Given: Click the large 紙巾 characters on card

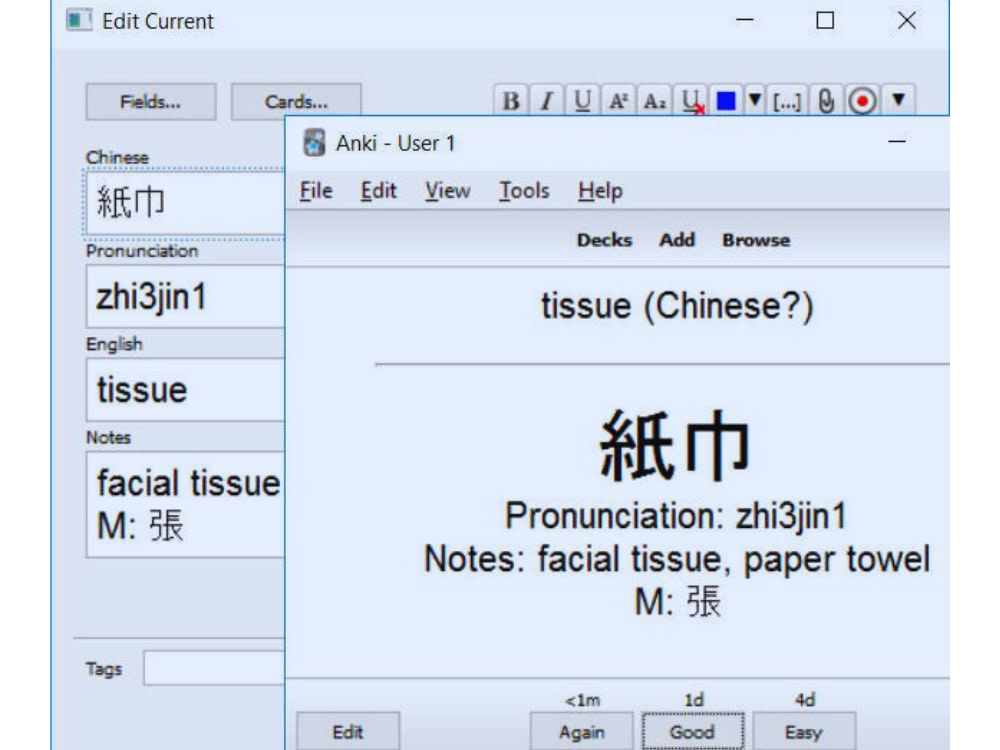Looking at the screenshot, I should 675,445.
